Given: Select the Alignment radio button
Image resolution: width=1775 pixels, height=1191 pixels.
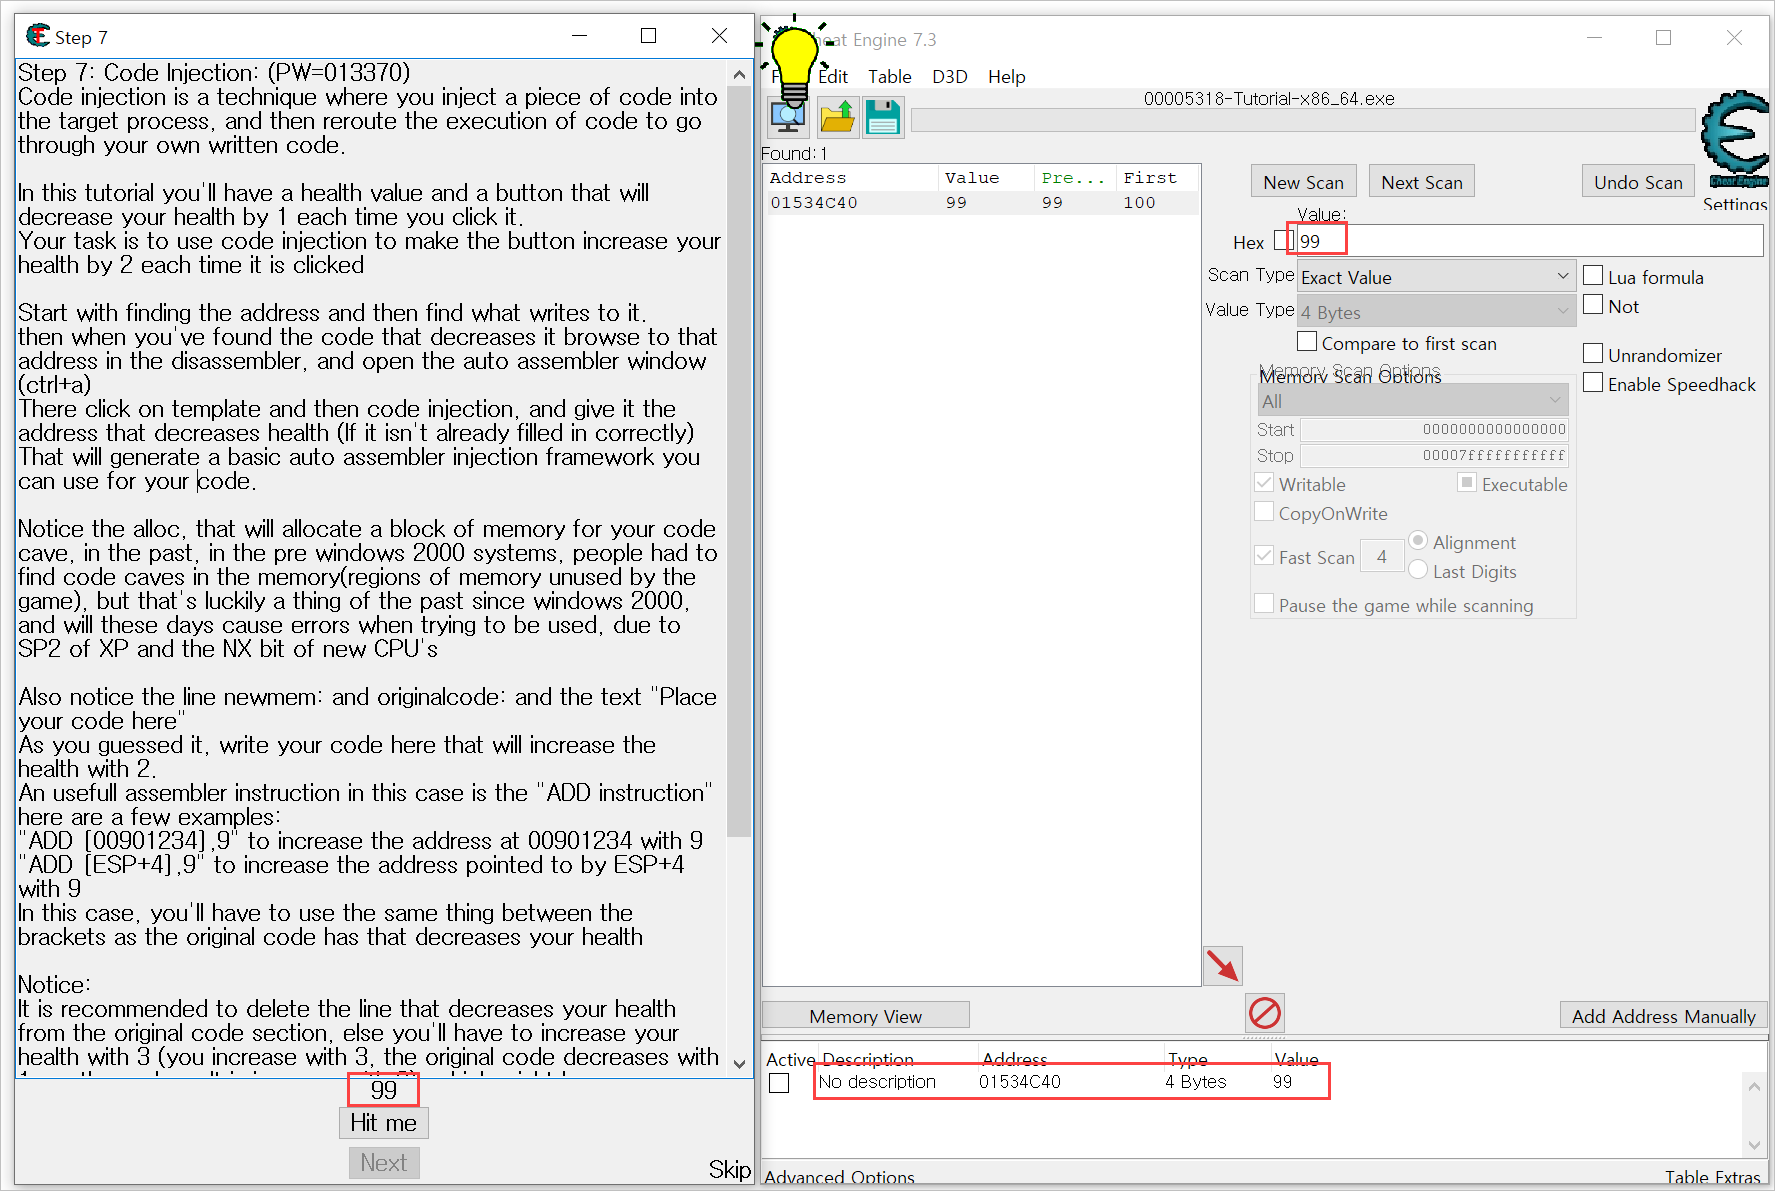Looking at the screenshot, I should click(x=1418, y=541).
